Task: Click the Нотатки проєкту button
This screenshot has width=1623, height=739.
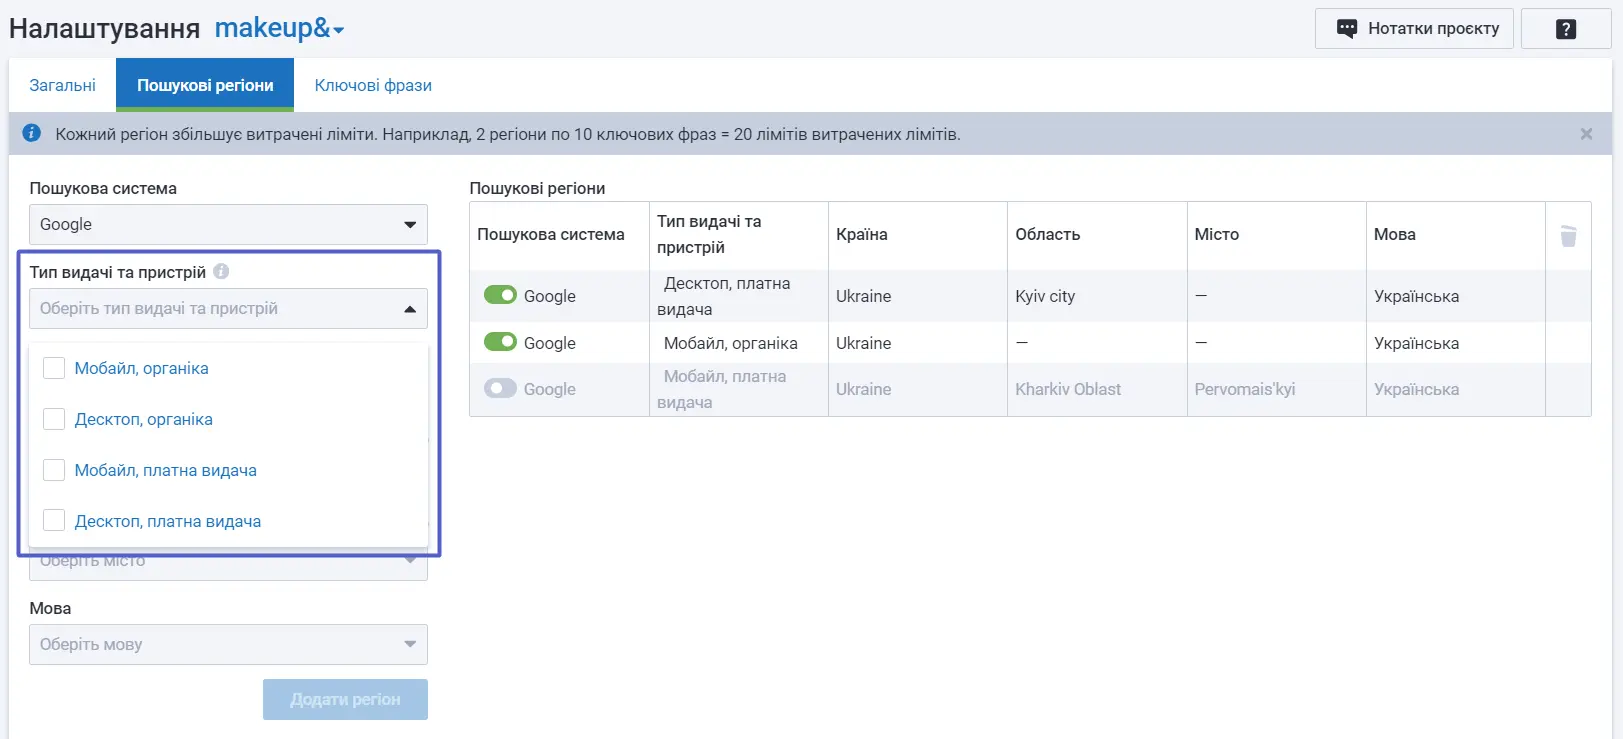Action: point(1414,29)
